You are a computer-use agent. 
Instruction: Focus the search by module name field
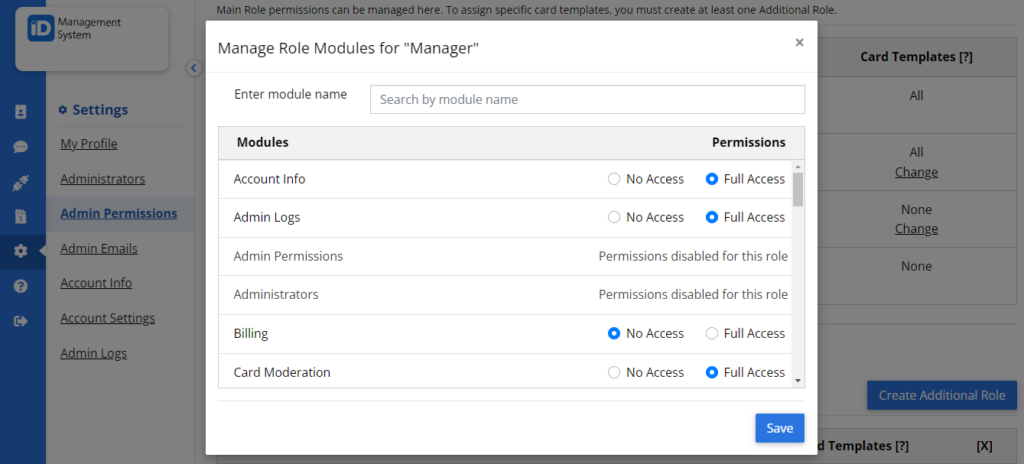pyautogui.click(x=587, y=99)
